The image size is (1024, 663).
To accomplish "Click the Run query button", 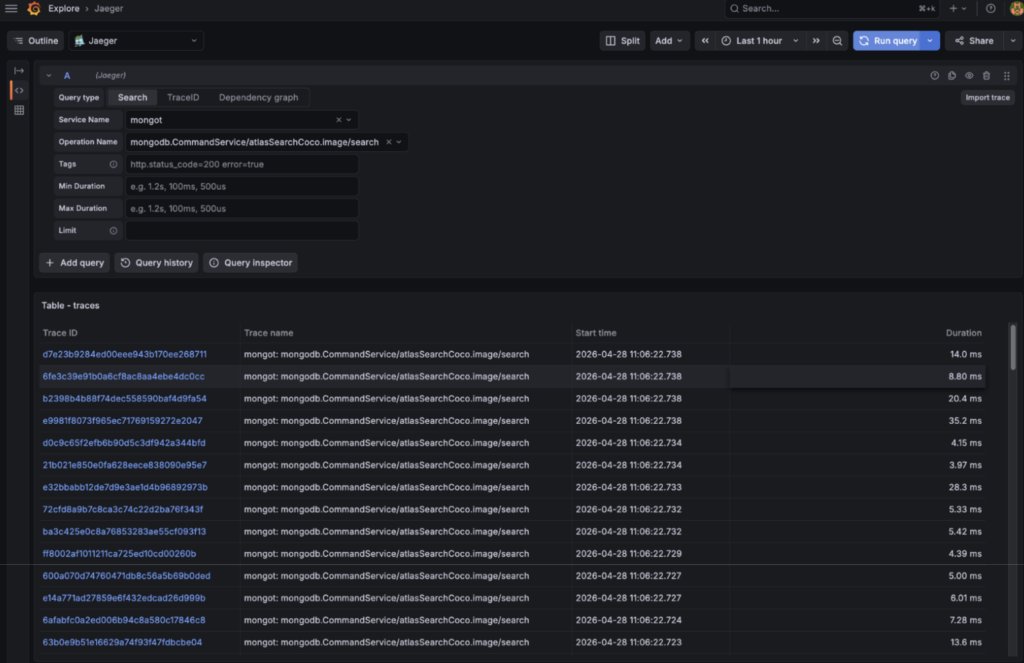I will coord(887,40).
